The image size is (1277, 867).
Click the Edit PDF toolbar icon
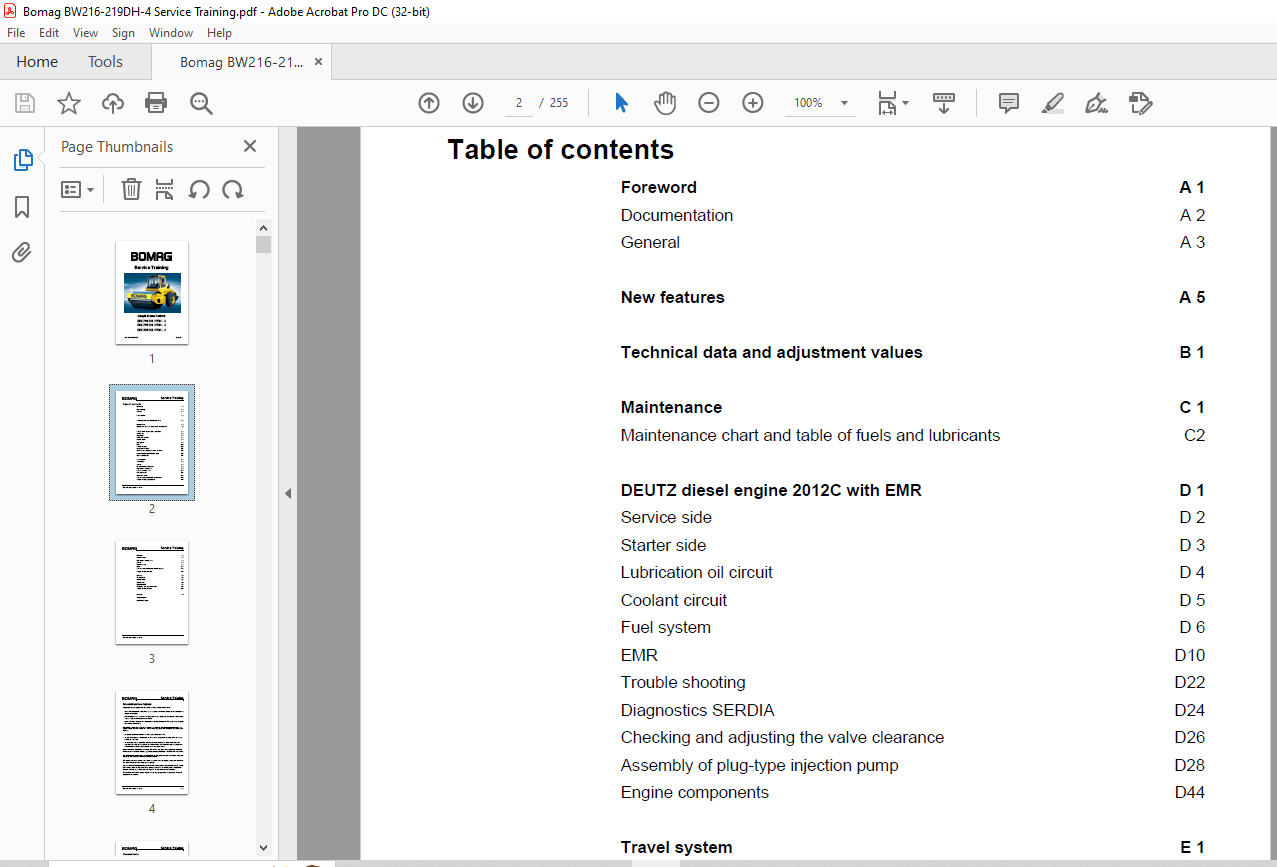(x=1141, y=103)
